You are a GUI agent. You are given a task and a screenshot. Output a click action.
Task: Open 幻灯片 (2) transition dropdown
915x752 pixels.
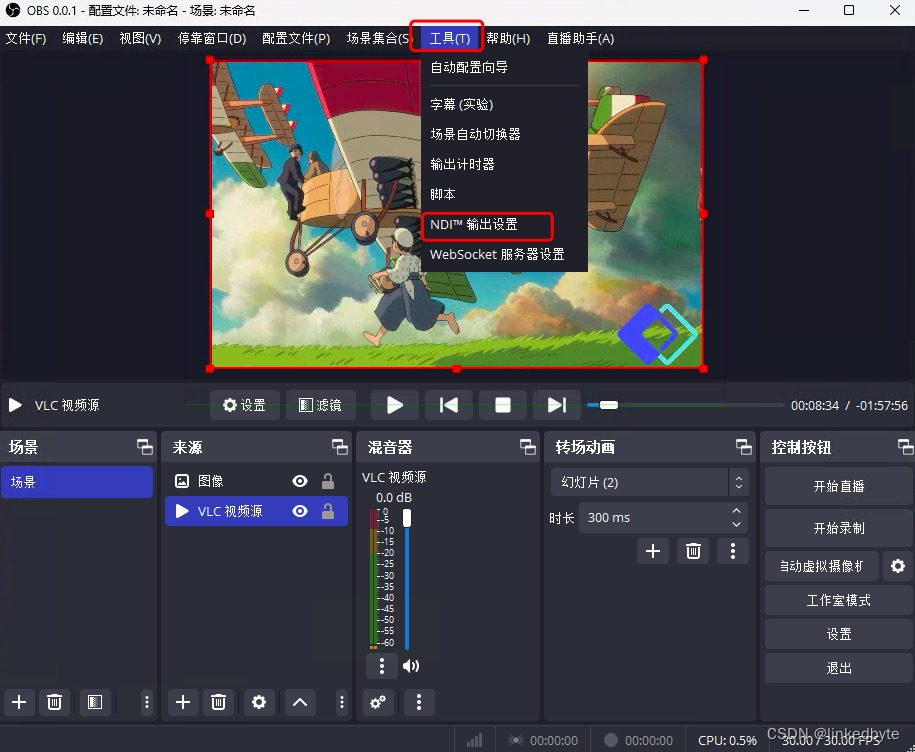tap(649, 482)
